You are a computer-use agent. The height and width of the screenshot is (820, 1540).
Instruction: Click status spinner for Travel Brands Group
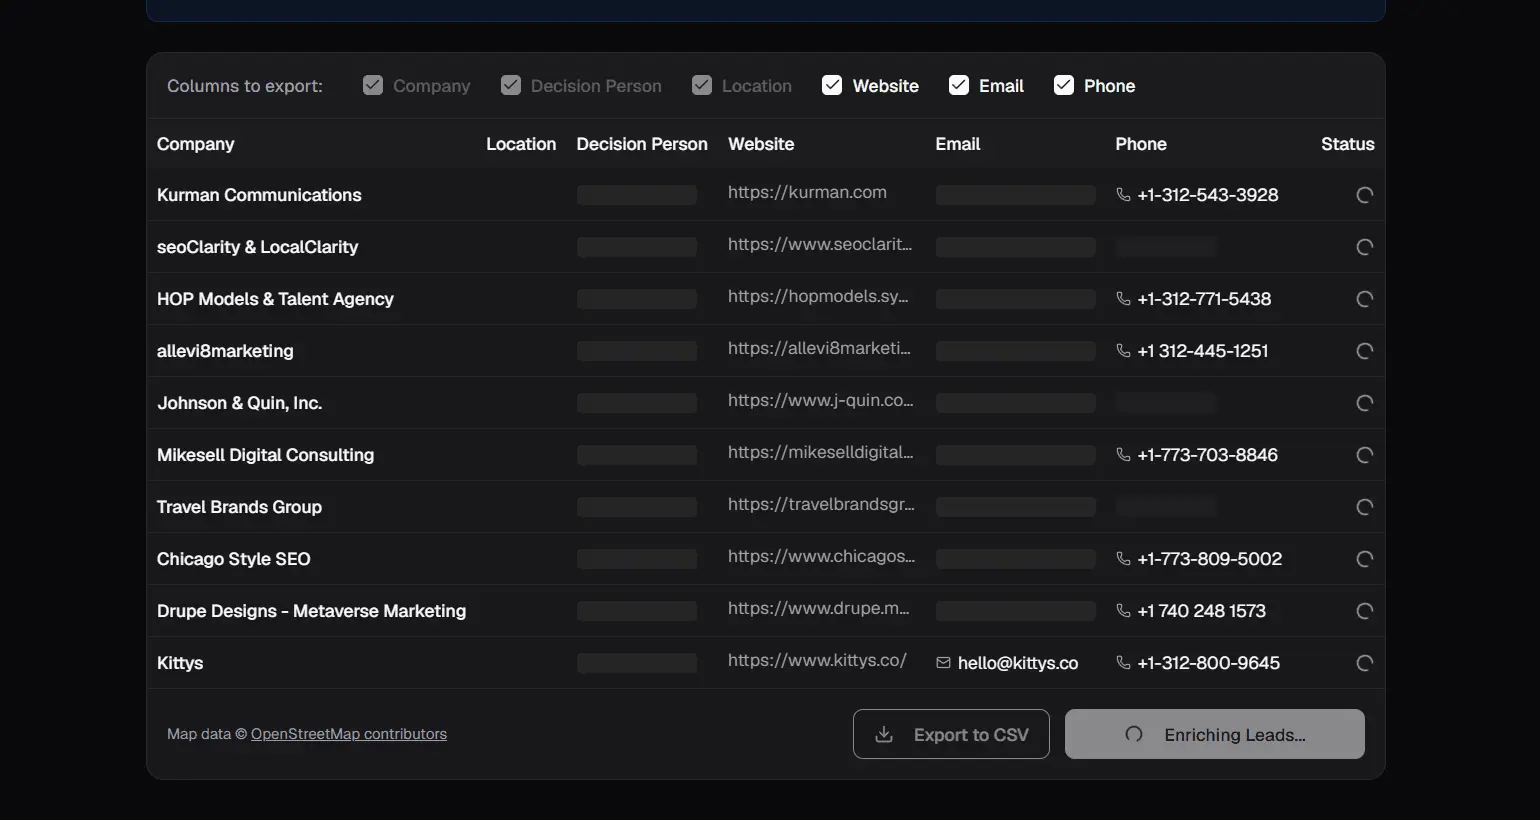1364,507
